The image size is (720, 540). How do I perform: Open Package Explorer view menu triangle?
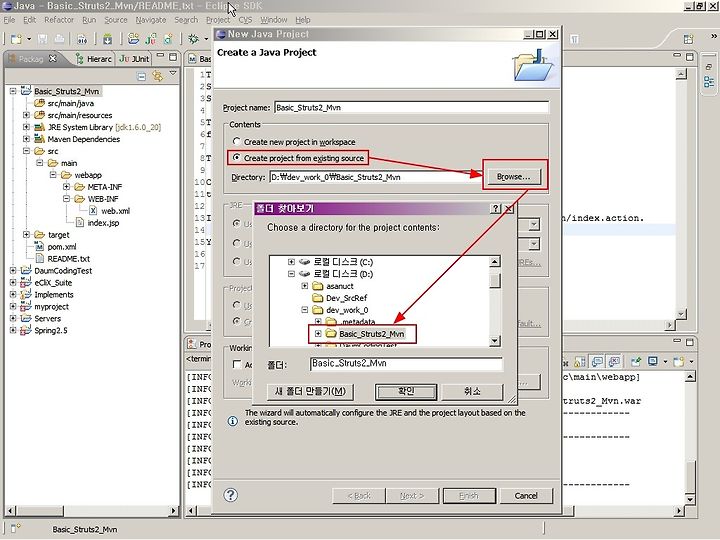173,73
